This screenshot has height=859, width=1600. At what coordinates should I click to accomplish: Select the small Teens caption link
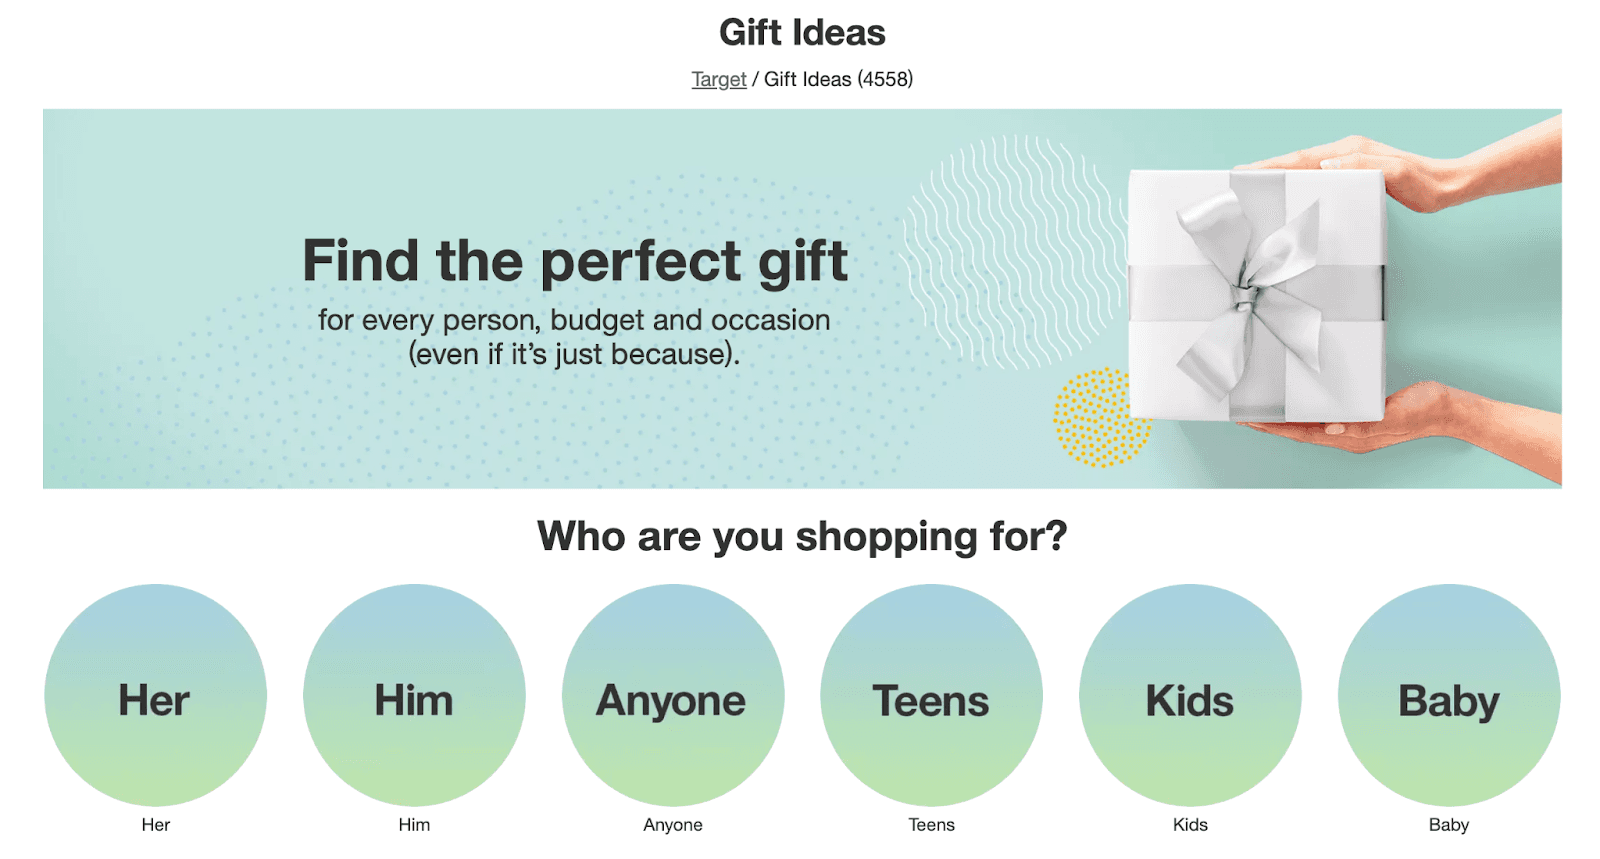tap(931, 825)
